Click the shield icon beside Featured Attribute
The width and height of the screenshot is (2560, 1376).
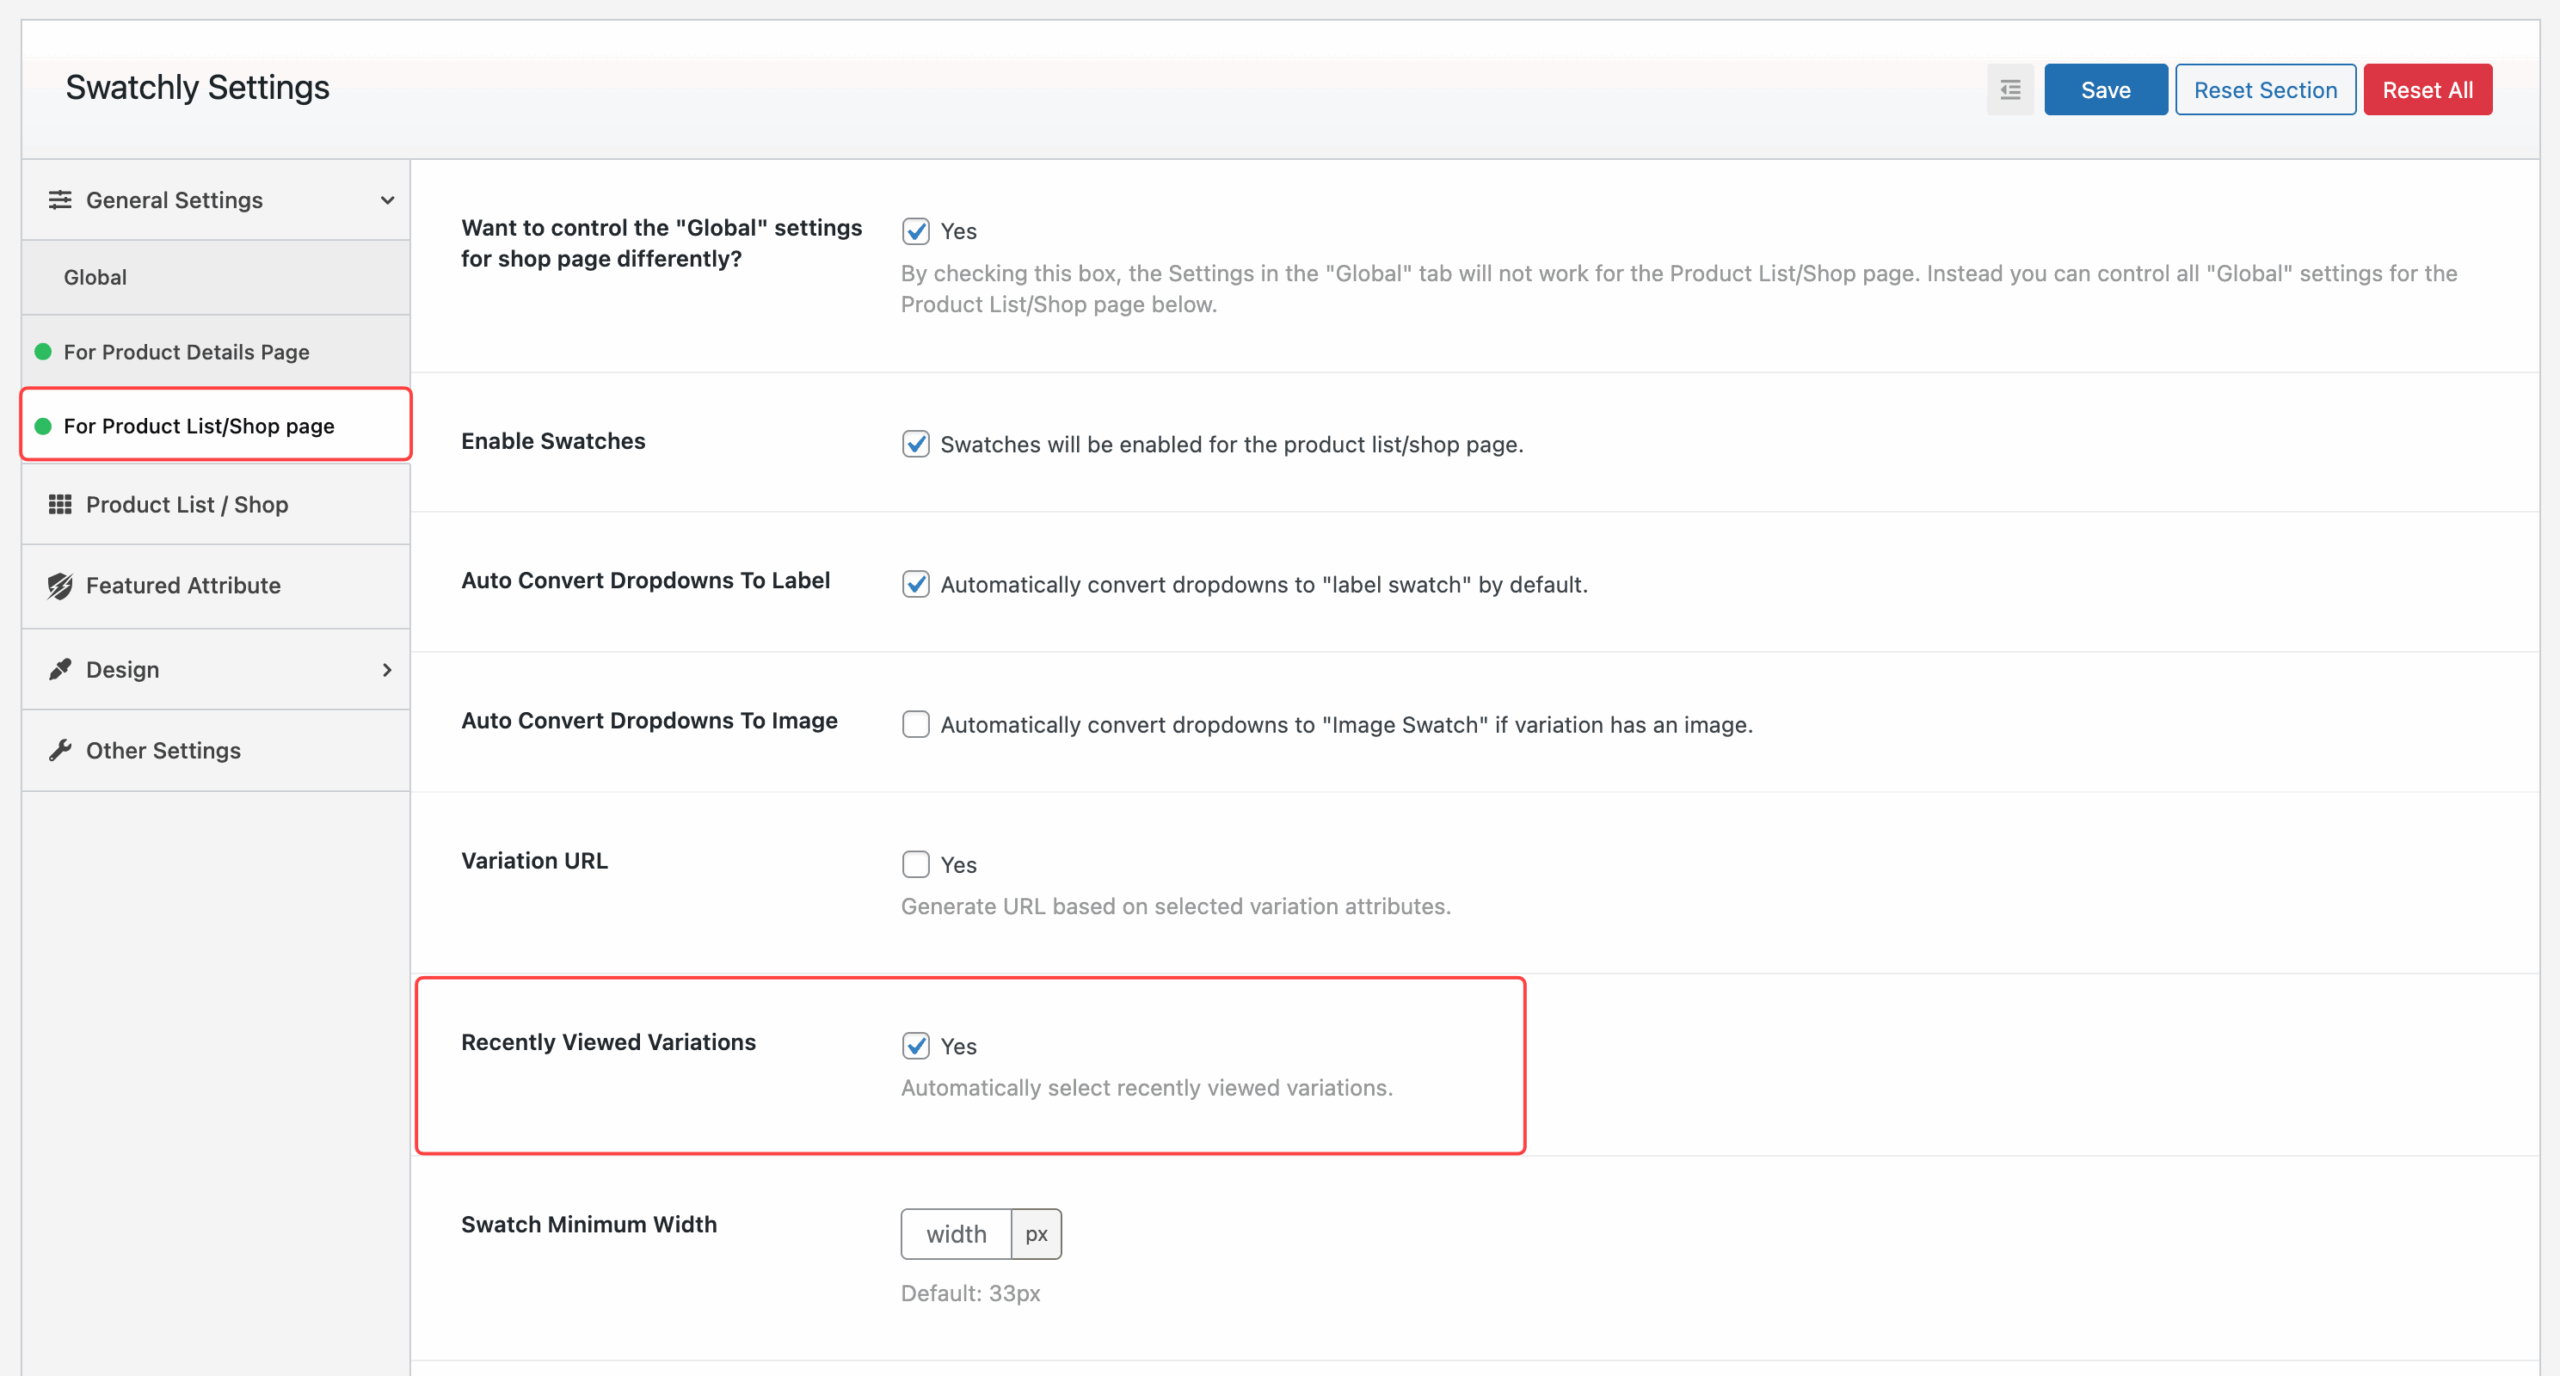point(60,586)
